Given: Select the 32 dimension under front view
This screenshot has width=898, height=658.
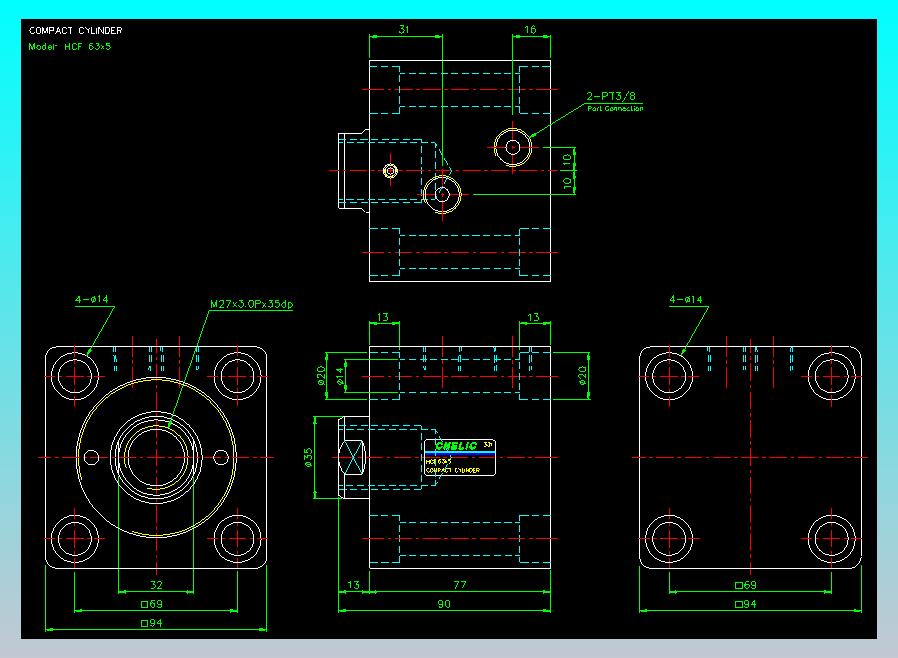Looking at the screenshot, I should point(156,585).
